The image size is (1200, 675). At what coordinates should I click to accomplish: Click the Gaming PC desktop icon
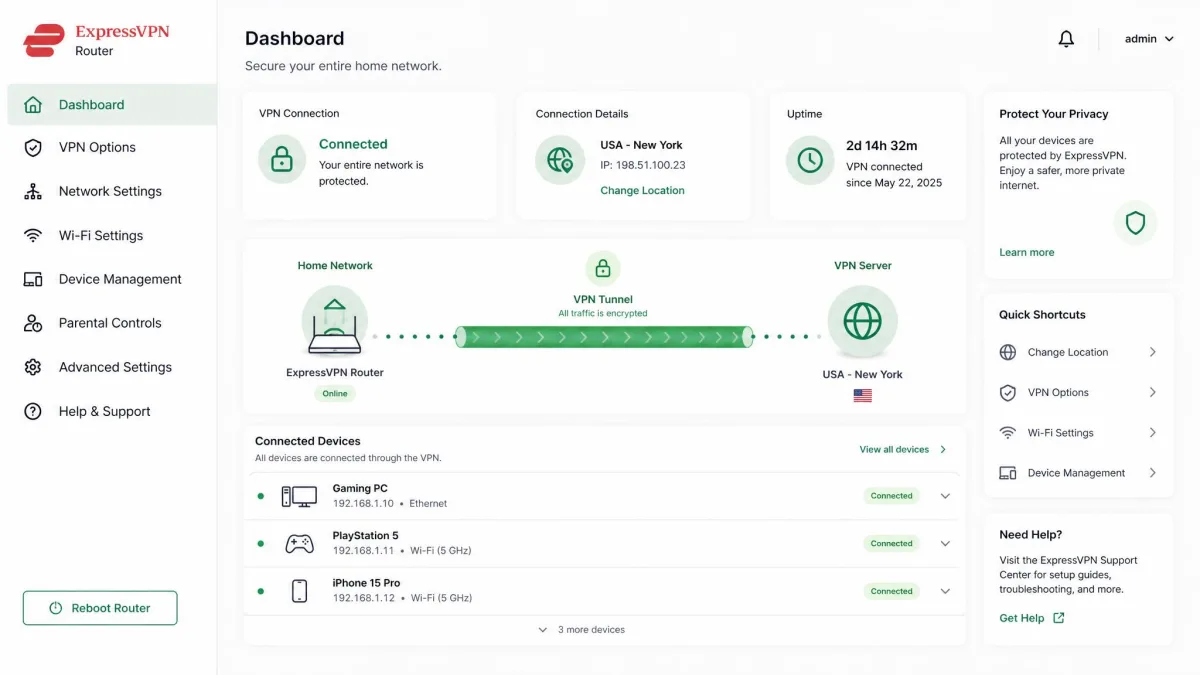point(299,496)
